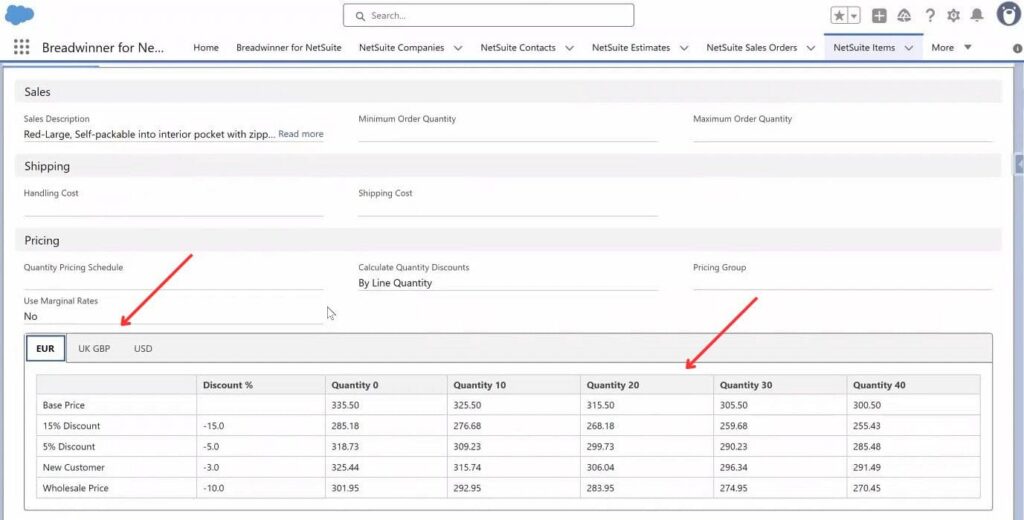Click the Quantity 20 column header
Viewport: 1024px width, 520px height.
[647, 385]
